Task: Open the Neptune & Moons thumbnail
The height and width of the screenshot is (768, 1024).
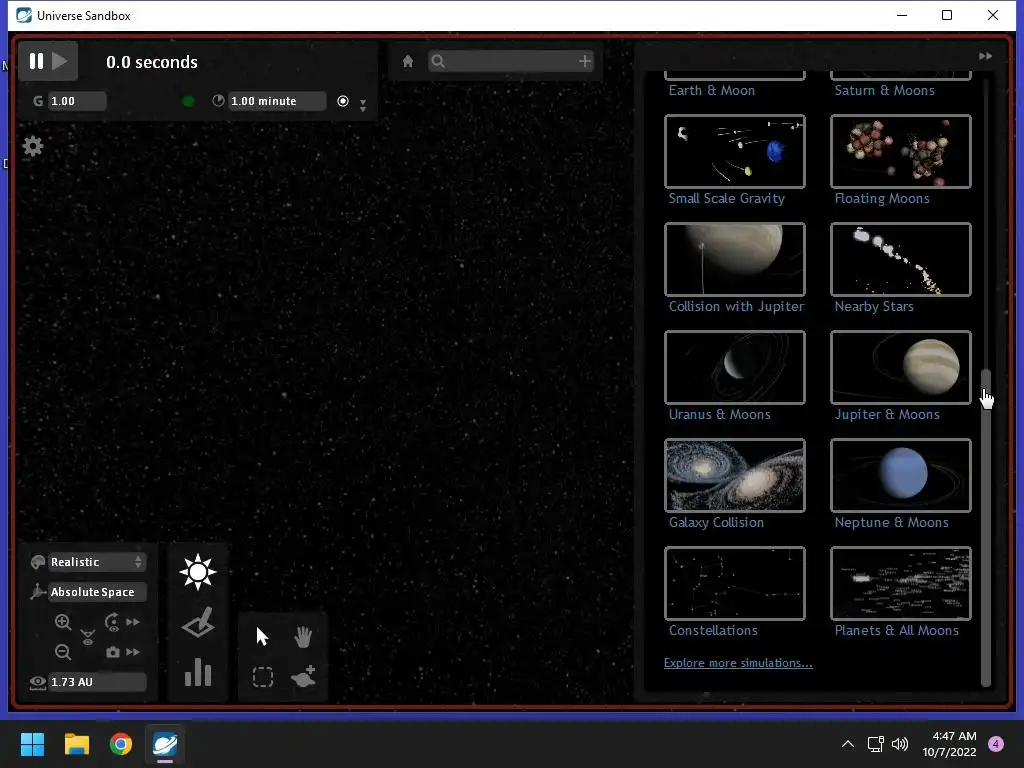Action: pyautogui.click(x=901, y=475)
